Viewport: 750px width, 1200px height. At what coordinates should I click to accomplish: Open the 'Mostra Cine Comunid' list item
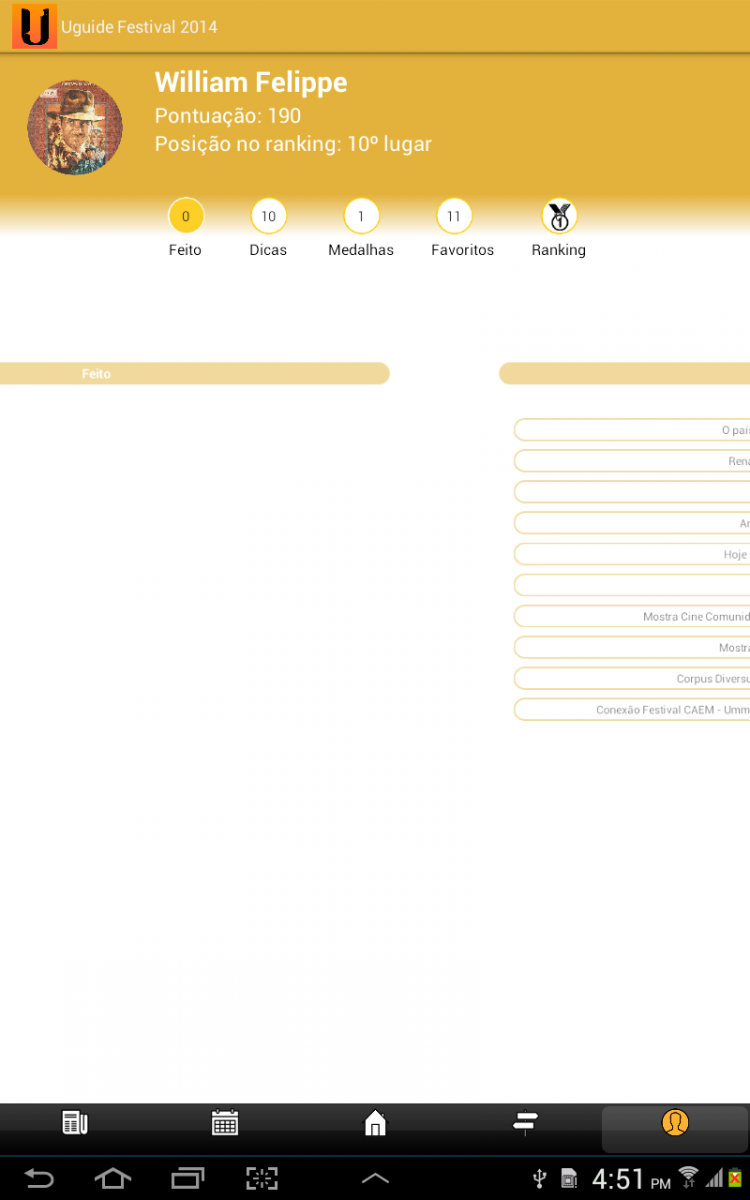click(x=632, y=617)
